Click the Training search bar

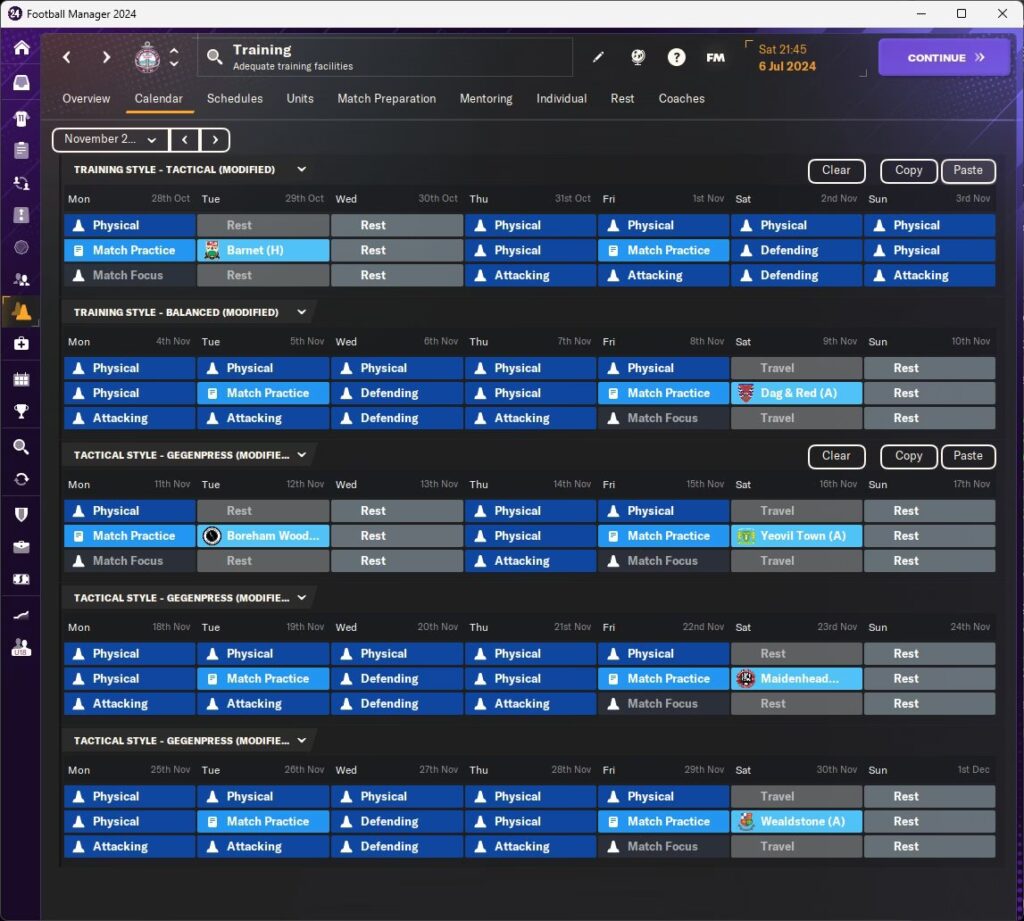(x=385, y=58)
